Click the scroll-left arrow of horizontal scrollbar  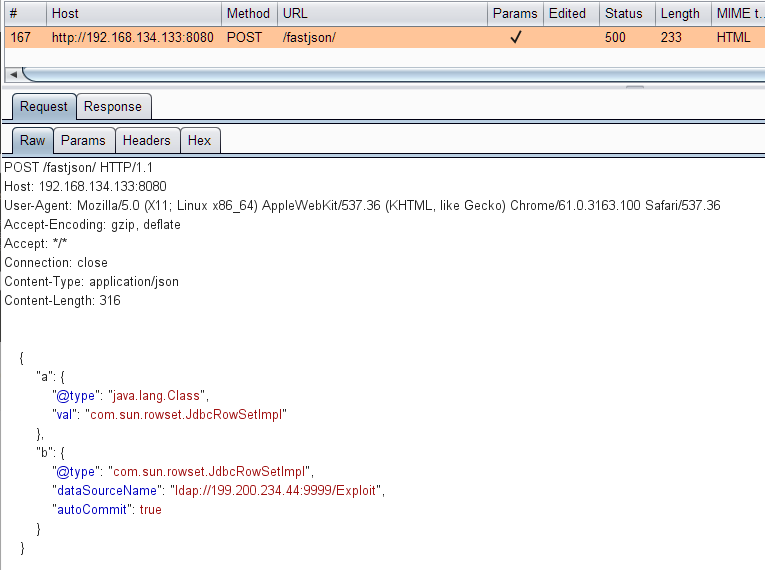(x=13, y=75)
